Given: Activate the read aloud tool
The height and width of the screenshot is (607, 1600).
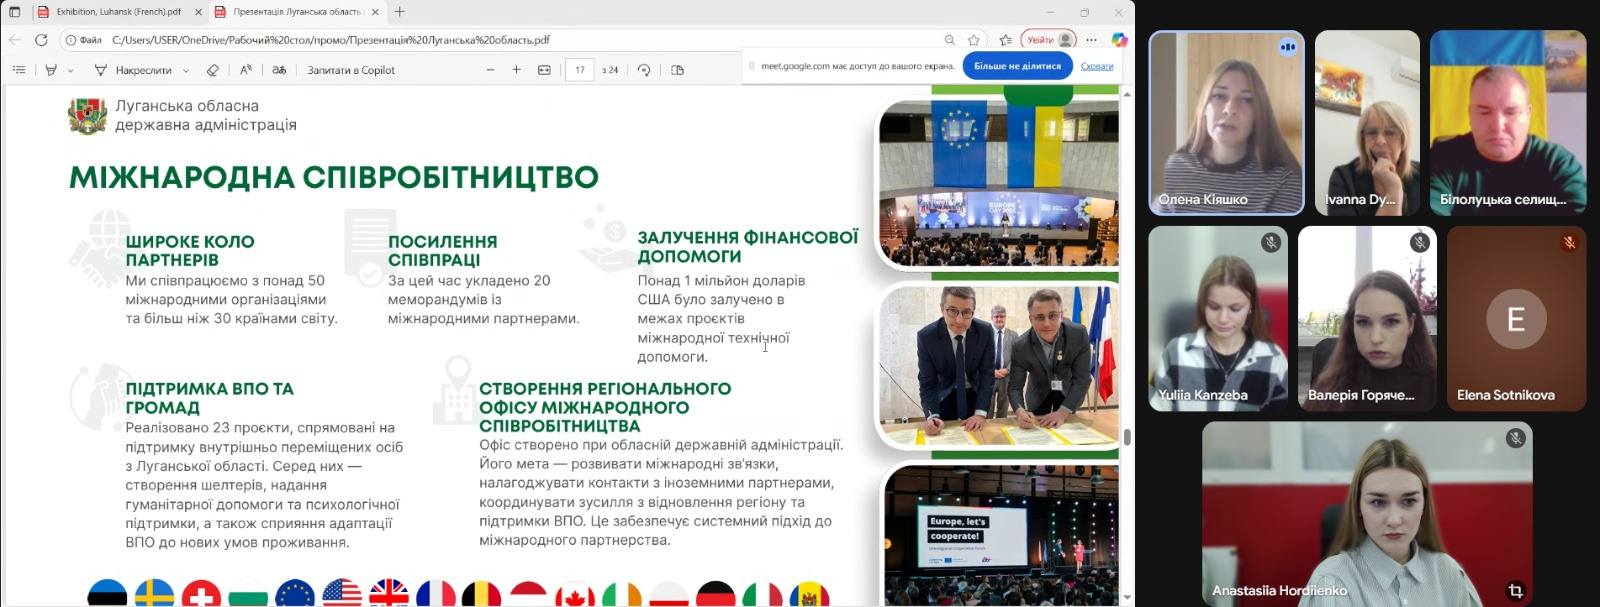Looking at the screenshot, I should pyautogui.click(x=246, y=70).
